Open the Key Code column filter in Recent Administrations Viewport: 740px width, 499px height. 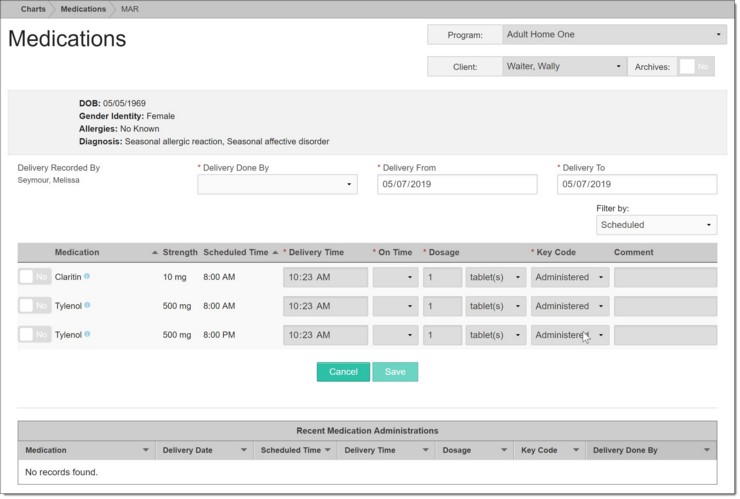pos(576,451)
